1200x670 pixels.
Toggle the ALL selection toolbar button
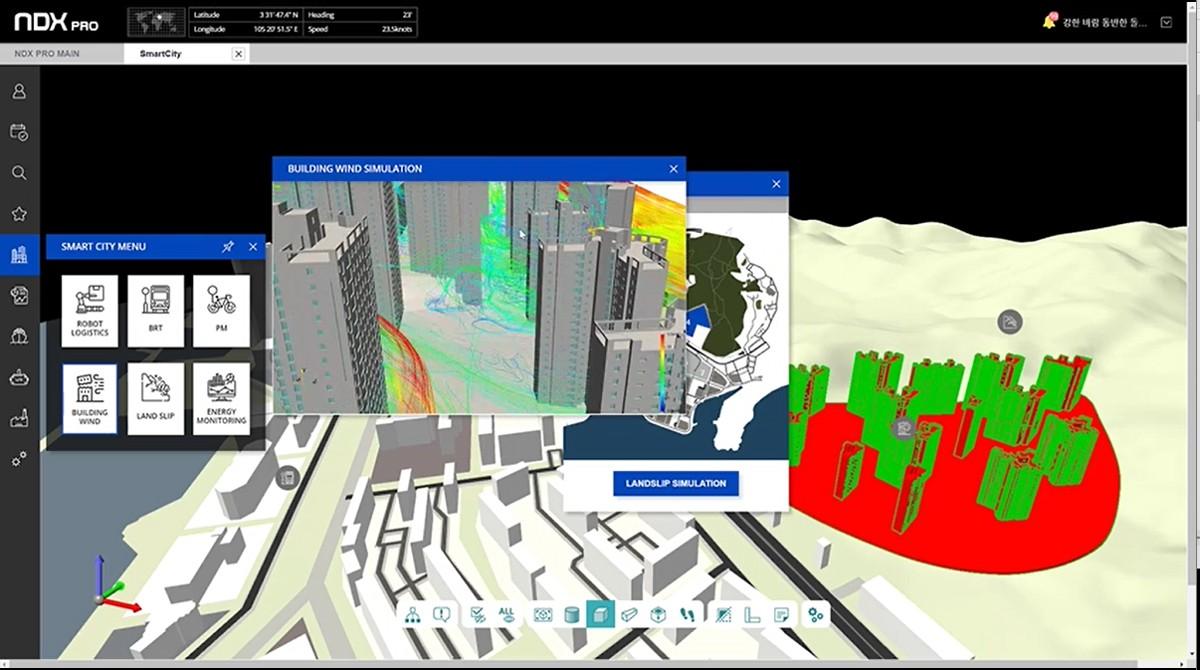point(506,615)
